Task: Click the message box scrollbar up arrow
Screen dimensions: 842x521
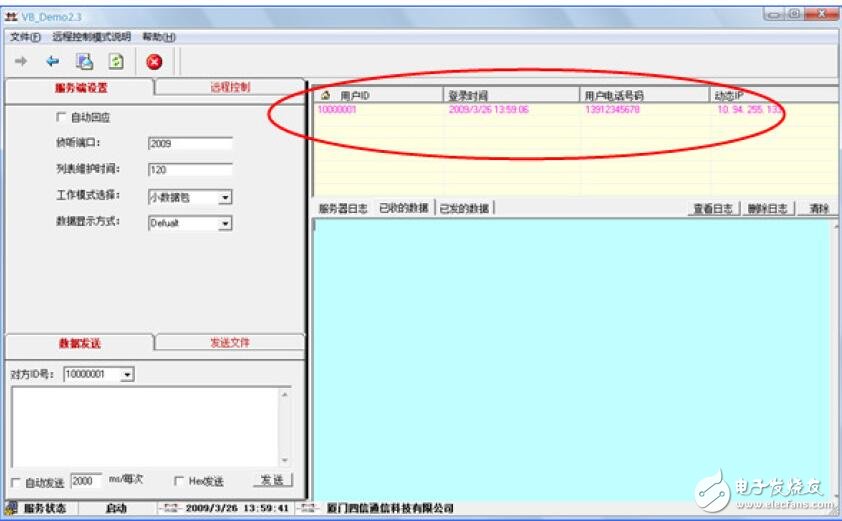Action: 285,395
